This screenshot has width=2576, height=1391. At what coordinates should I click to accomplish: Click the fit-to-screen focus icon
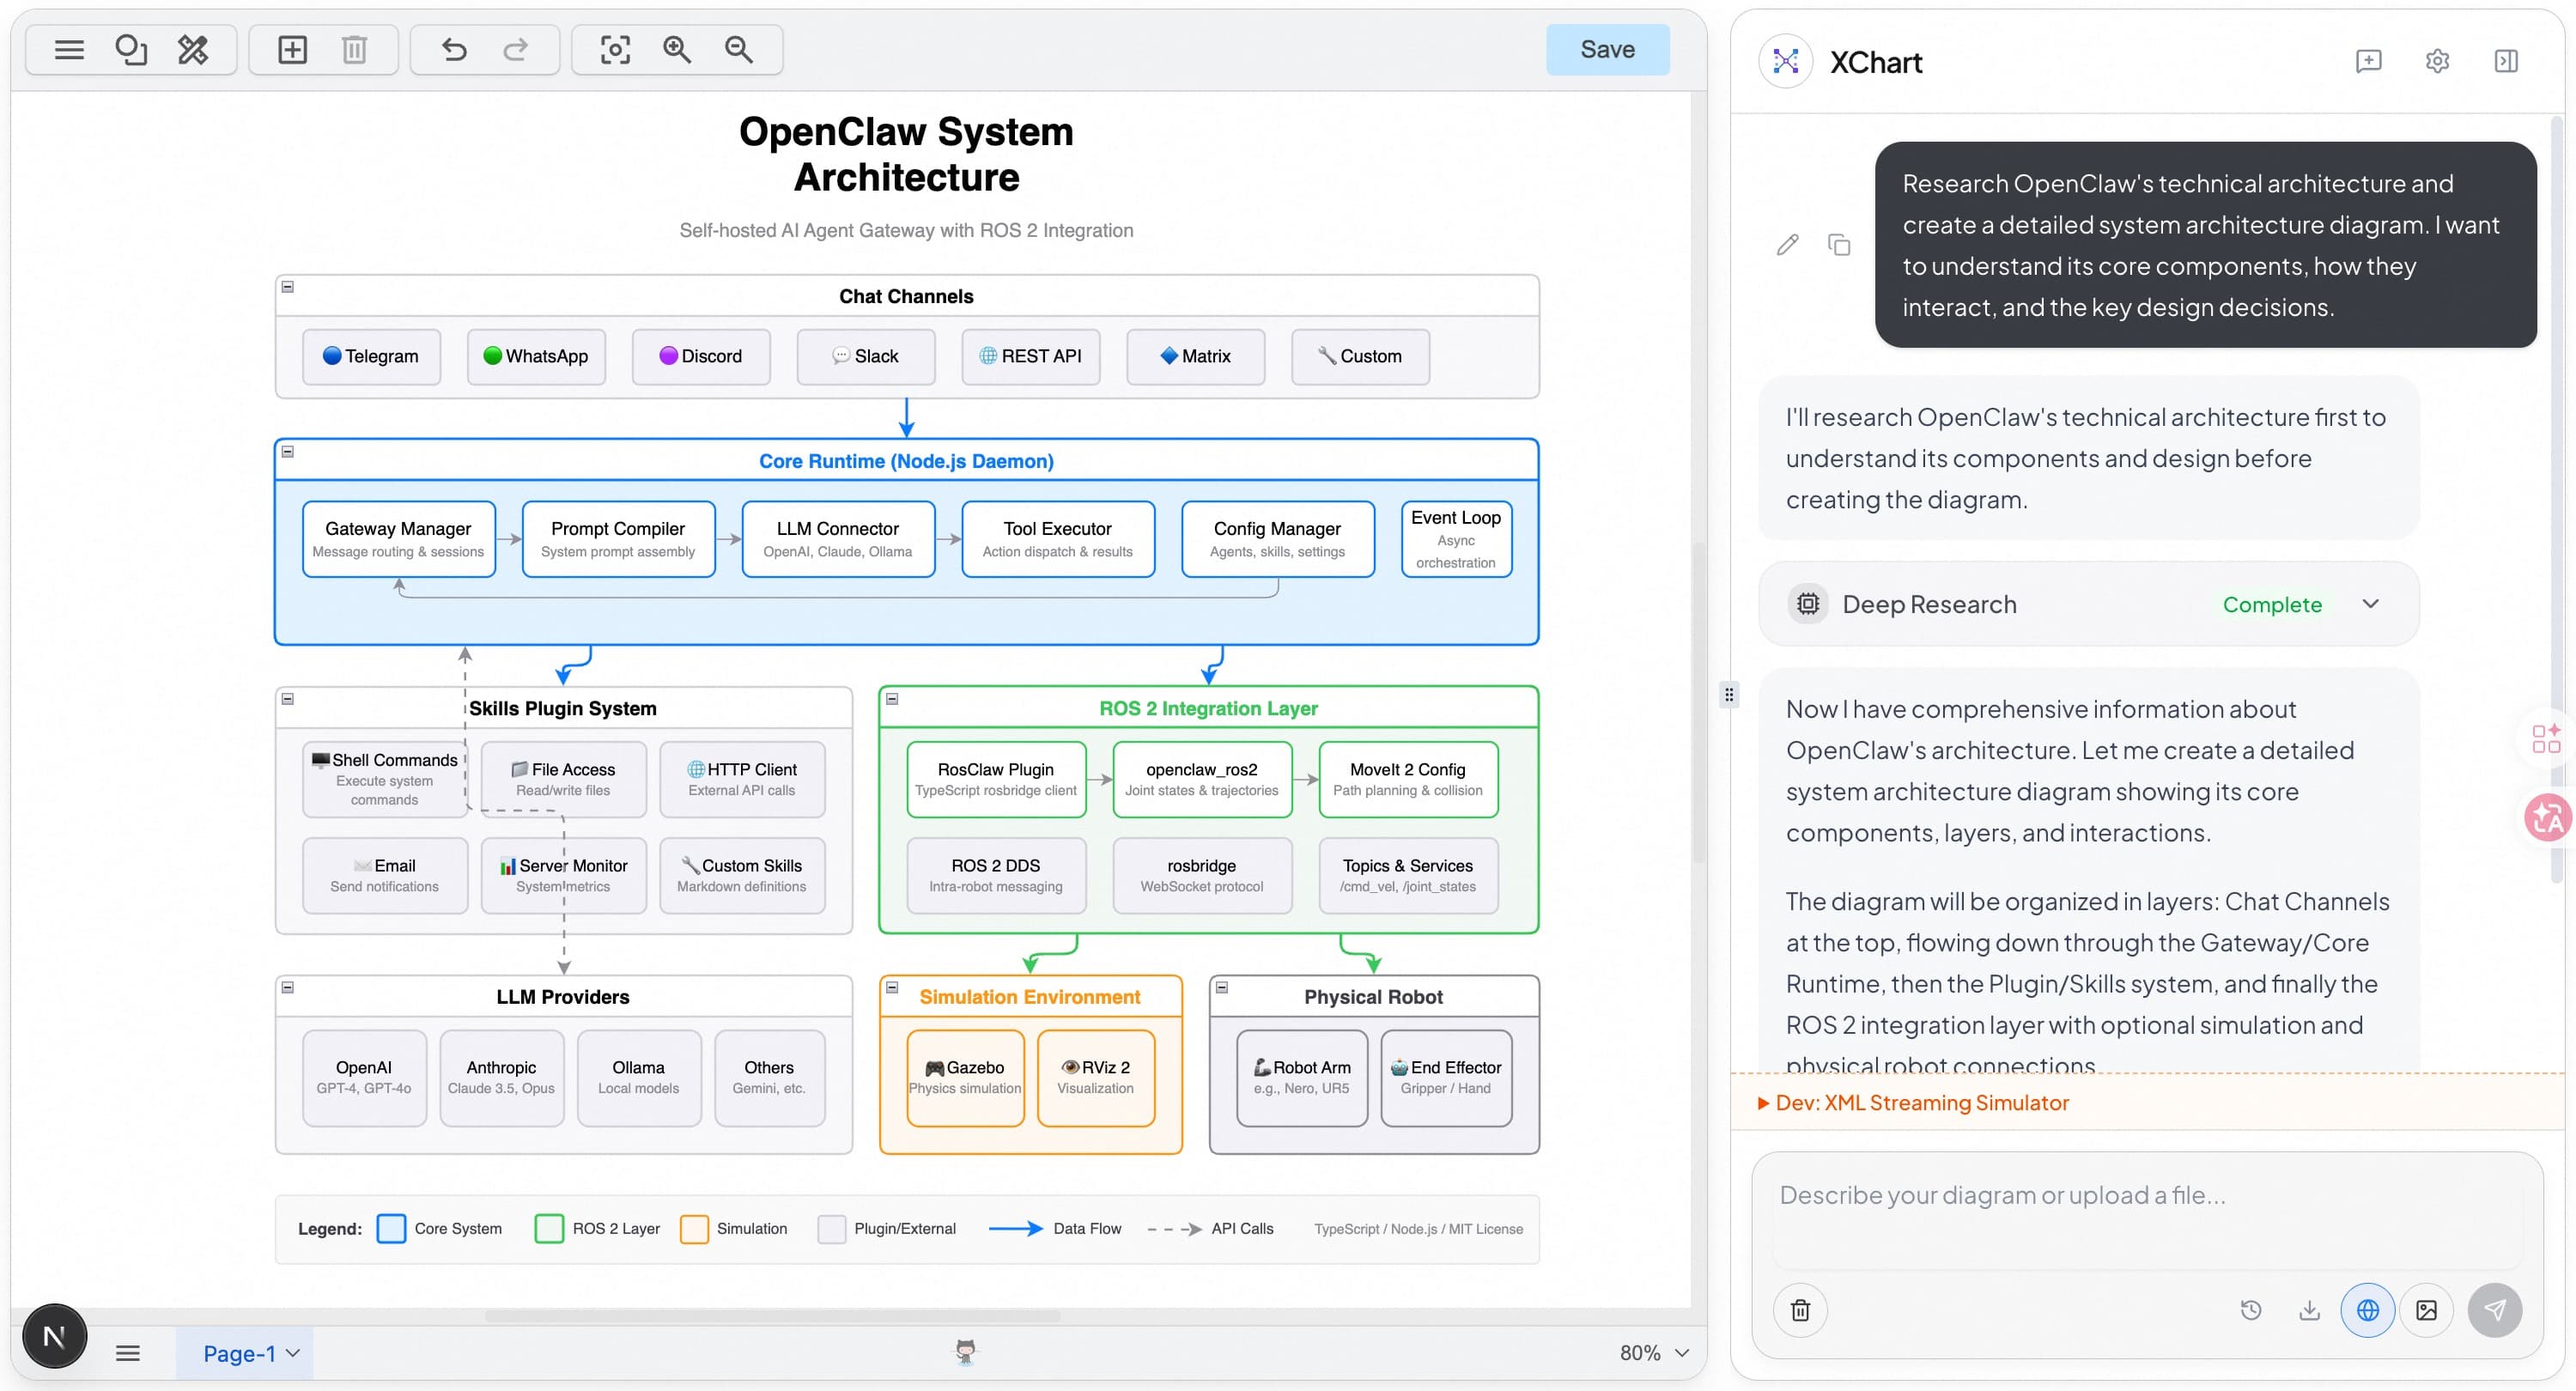coord(615,49)
